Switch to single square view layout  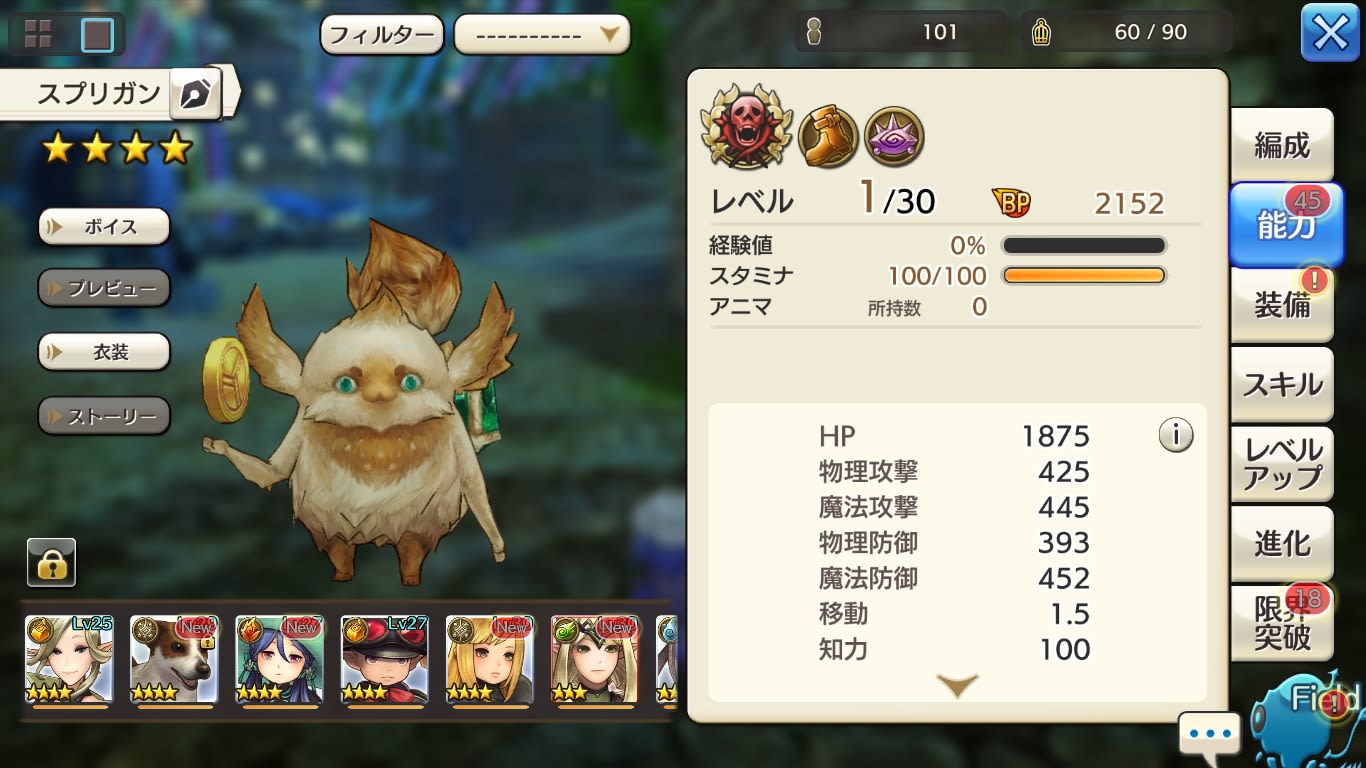(x=97, y=35)
